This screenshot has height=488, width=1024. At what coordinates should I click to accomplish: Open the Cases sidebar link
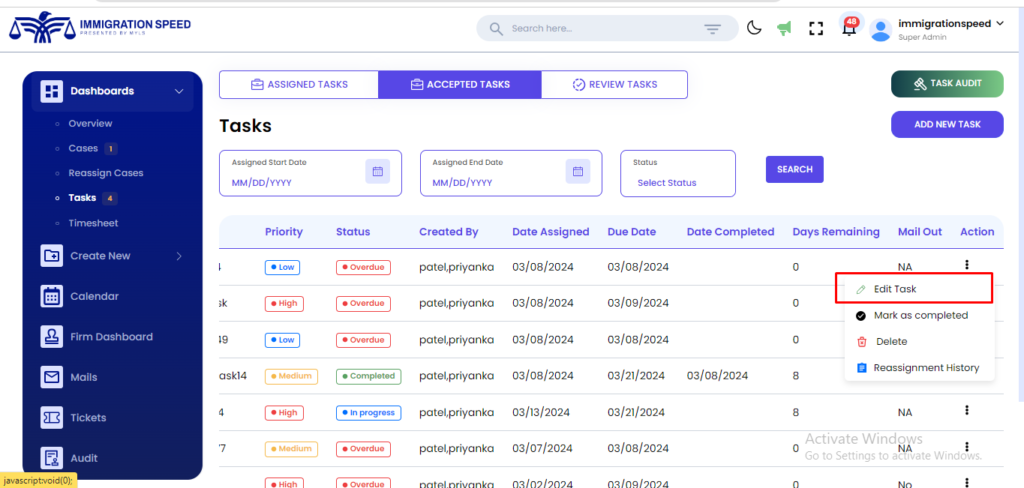click(x=83, y=148)
